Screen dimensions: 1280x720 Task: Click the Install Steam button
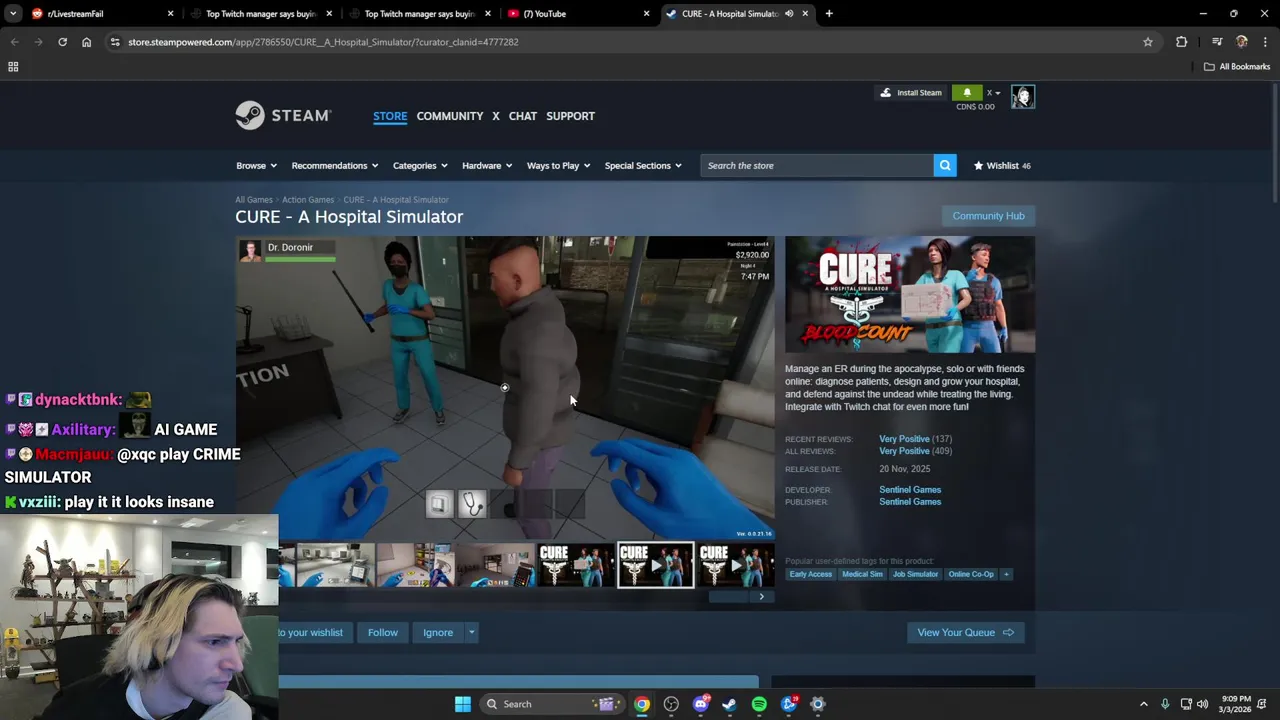[x=911, y=93]
